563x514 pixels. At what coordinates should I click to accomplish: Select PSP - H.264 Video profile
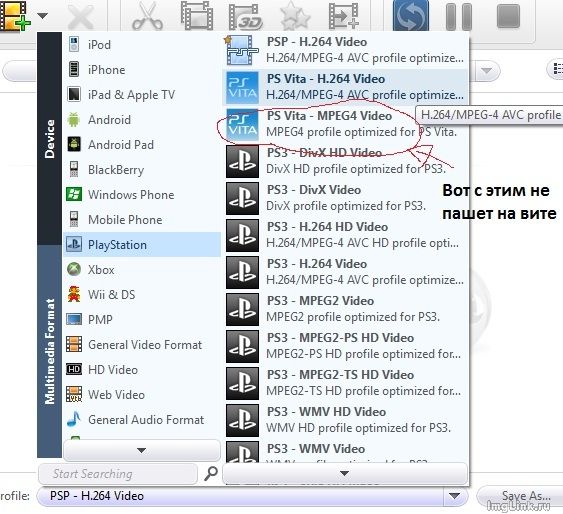pyautogui.click(x=345, y=50)
